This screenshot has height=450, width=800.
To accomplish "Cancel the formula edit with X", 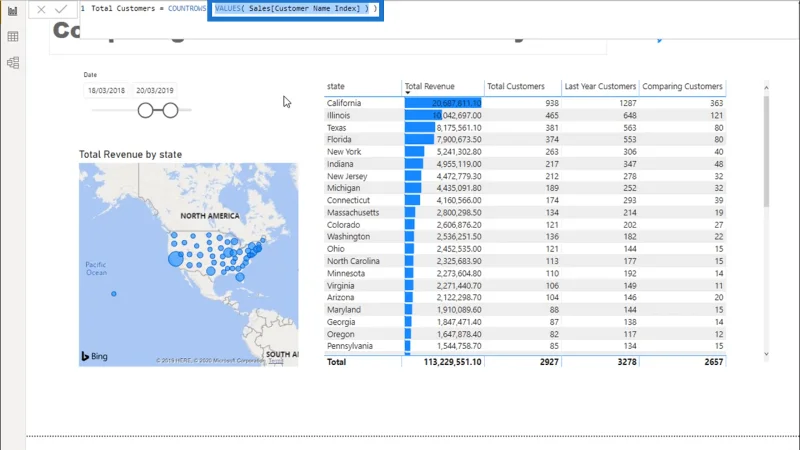I will point(41,9).
